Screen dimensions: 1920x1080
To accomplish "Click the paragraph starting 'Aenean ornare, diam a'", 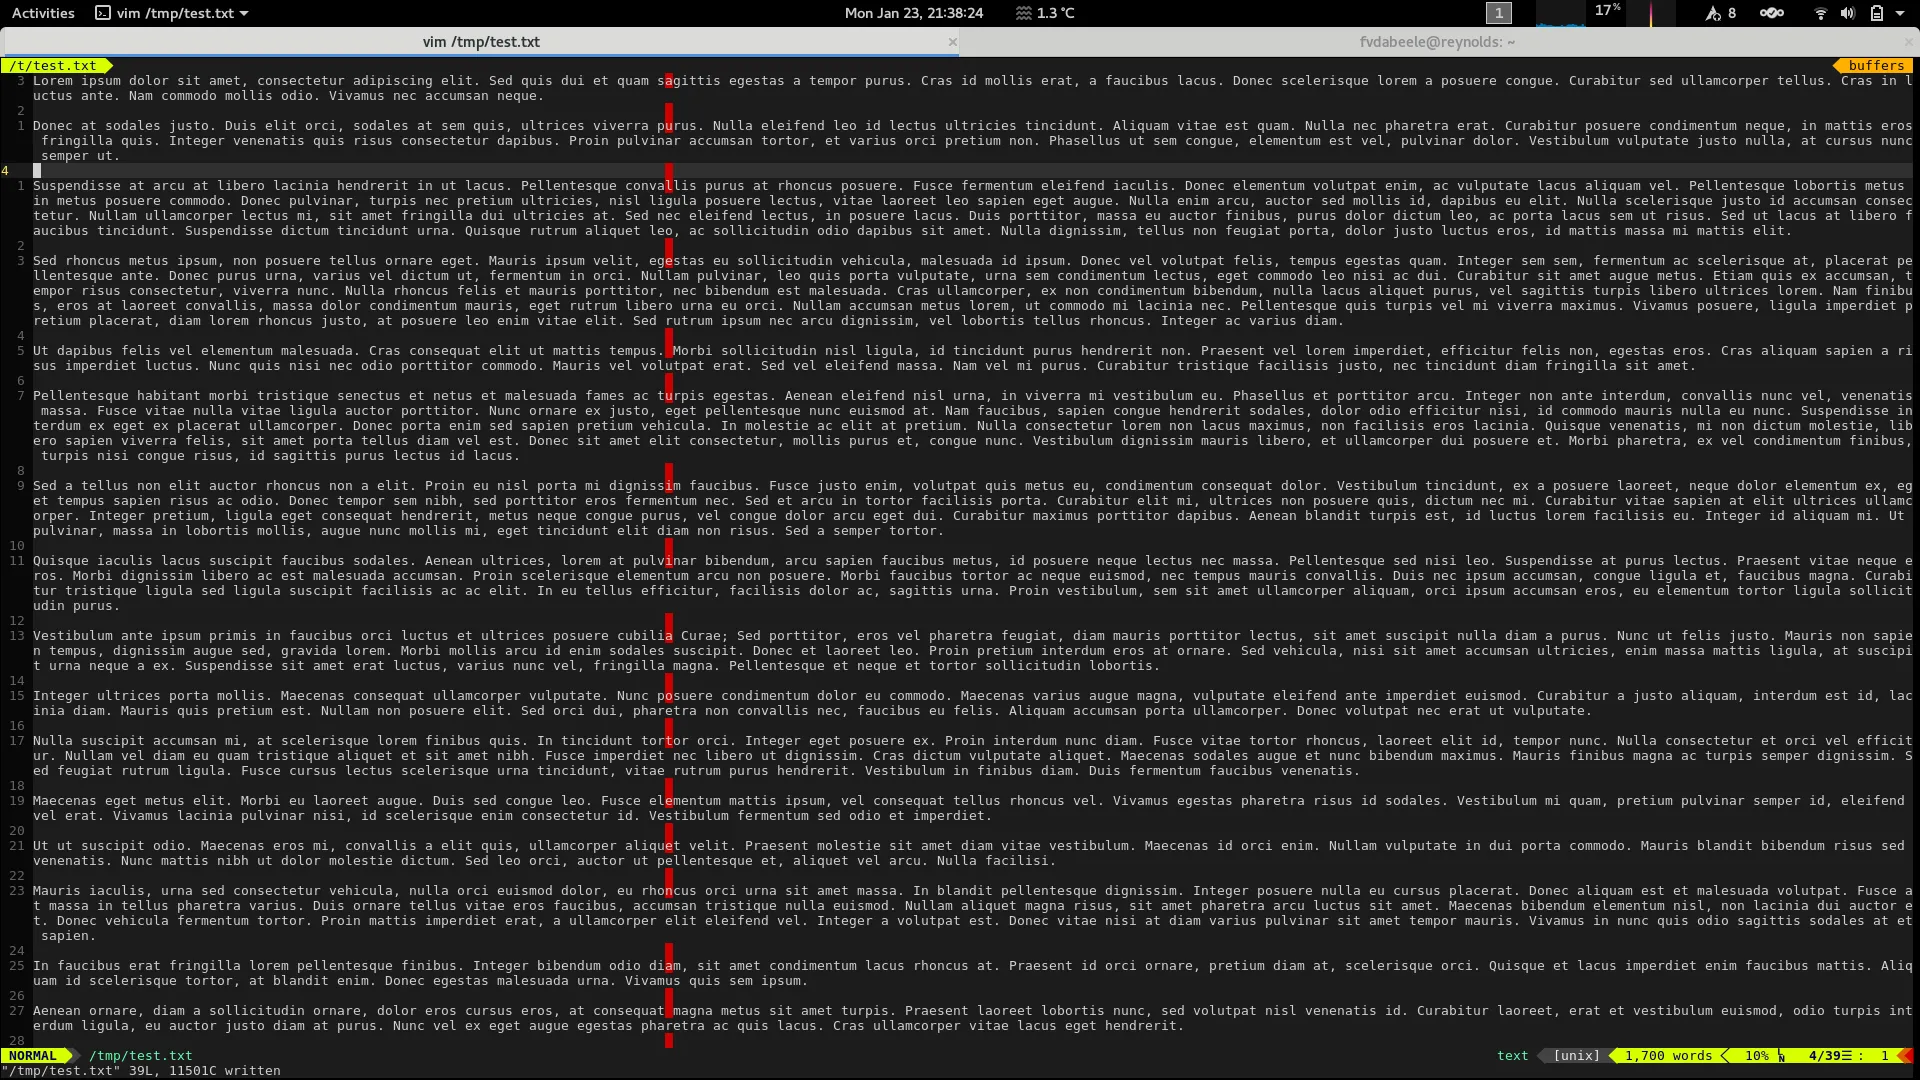I will click(x=972, y=1018).
